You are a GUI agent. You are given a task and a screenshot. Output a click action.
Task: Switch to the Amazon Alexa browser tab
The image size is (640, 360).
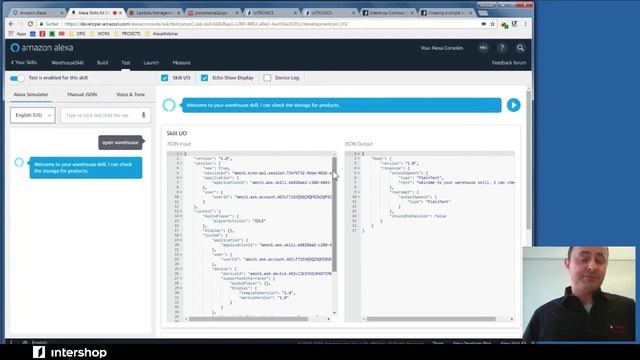tap(38, 13)
